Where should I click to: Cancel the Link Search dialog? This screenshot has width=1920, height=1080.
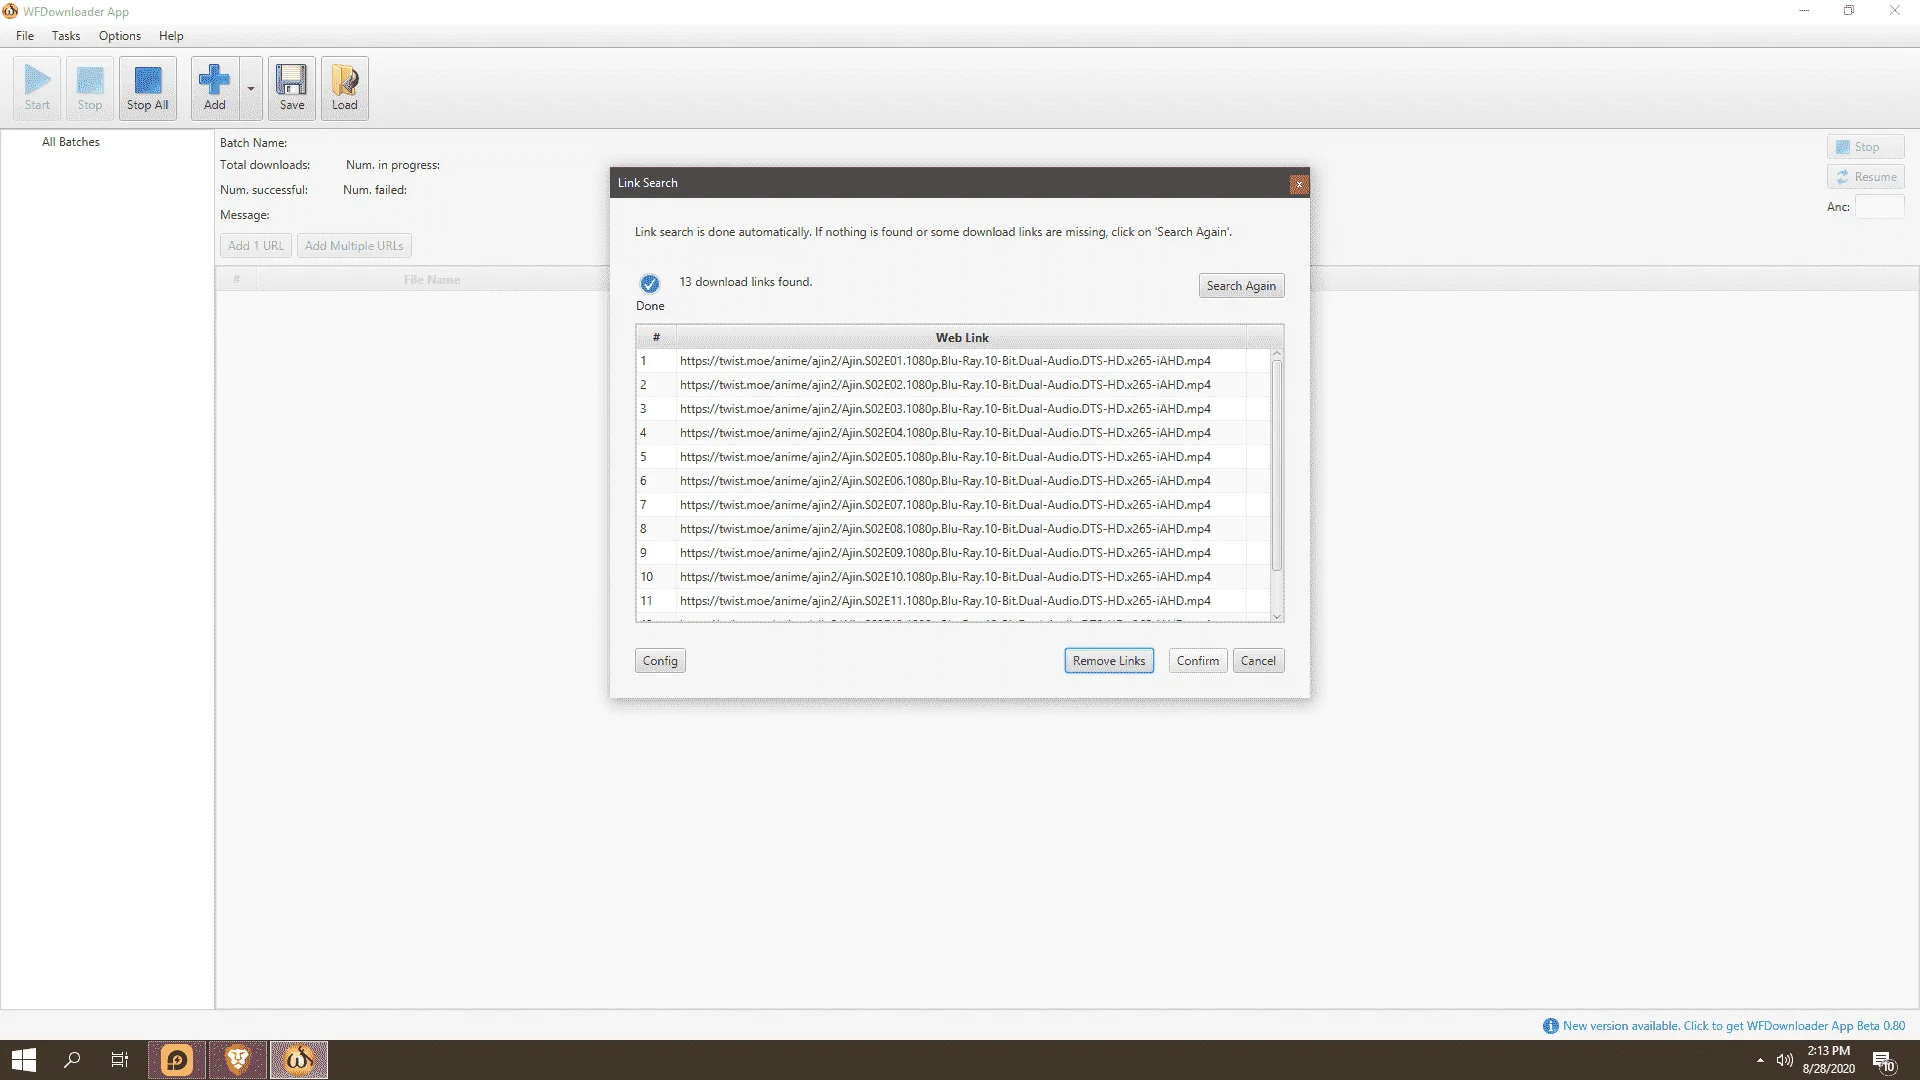coord(1258,661)
